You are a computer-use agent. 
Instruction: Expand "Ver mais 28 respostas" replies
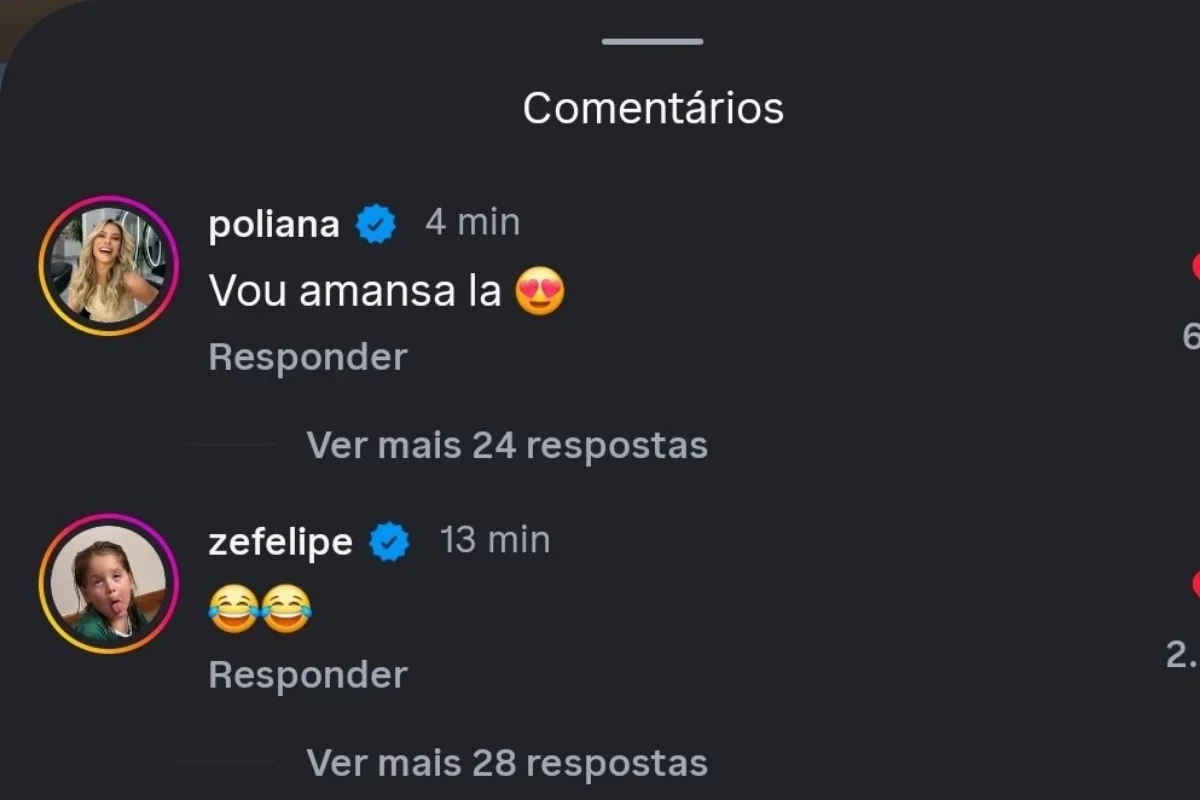tap(507, 763)
